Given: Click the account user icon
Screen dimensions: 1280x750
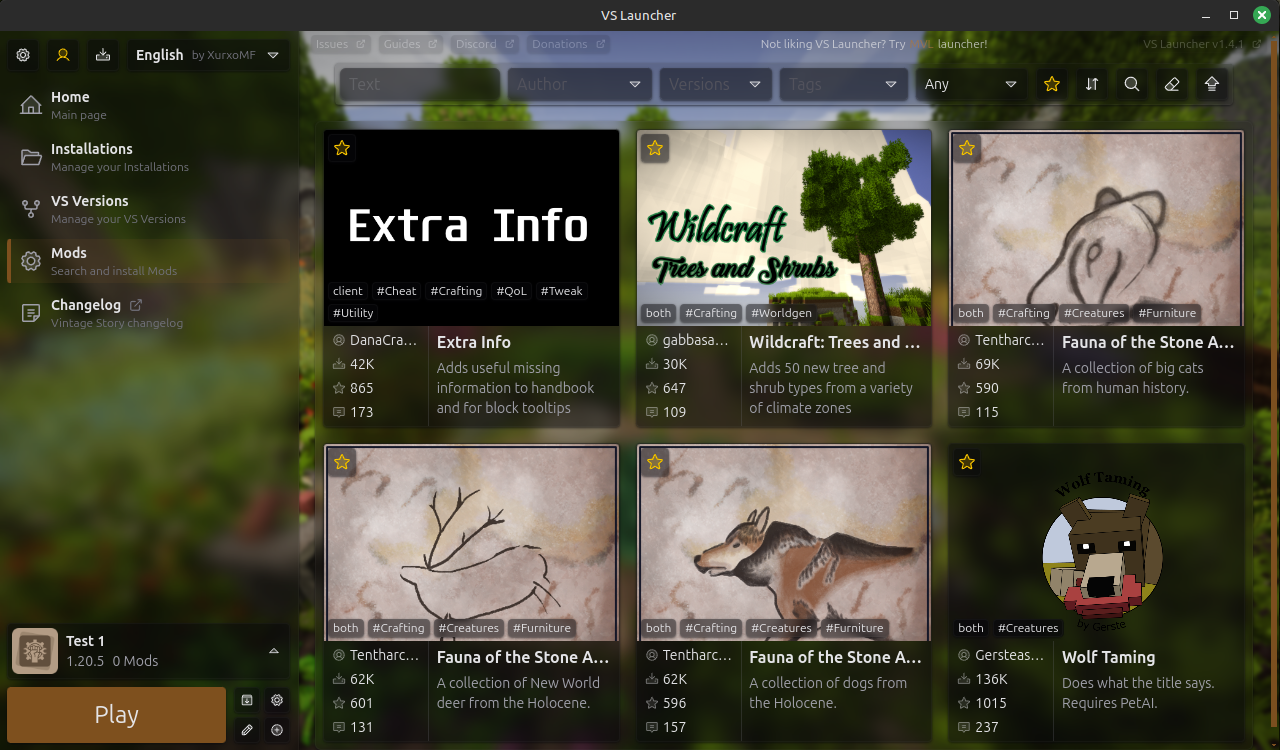Looking at the screenshot, I should 63,55.
